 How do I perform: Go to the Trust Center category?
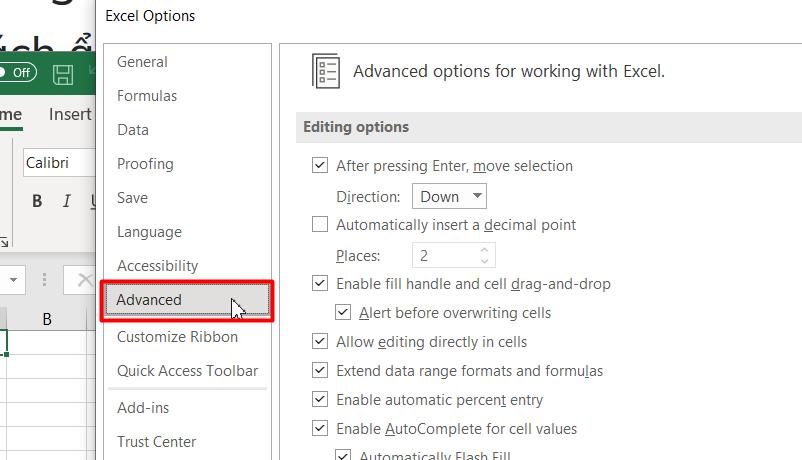coord(156,442)
